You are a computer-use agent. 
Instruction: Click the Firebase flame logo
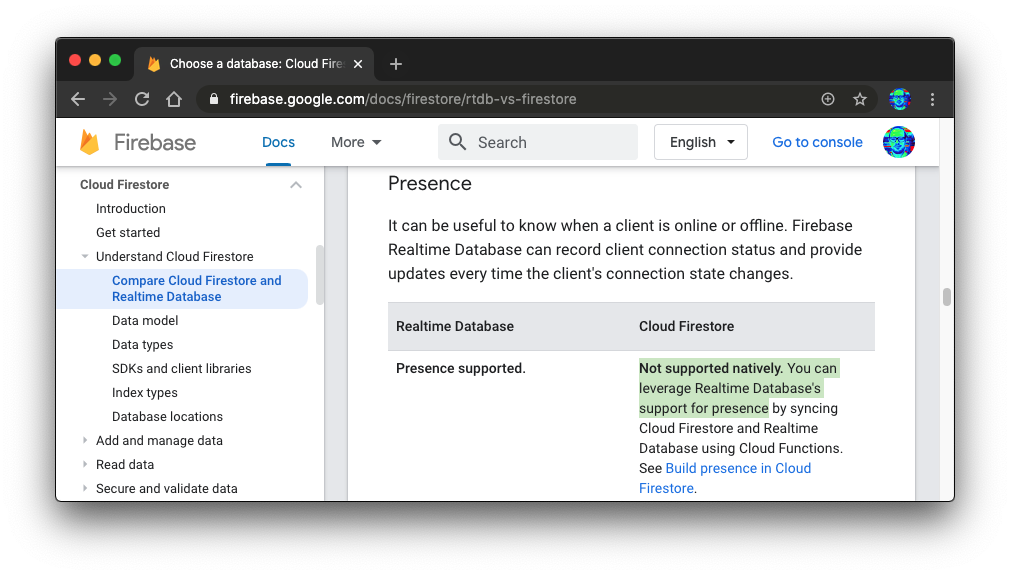pos(90,142)
